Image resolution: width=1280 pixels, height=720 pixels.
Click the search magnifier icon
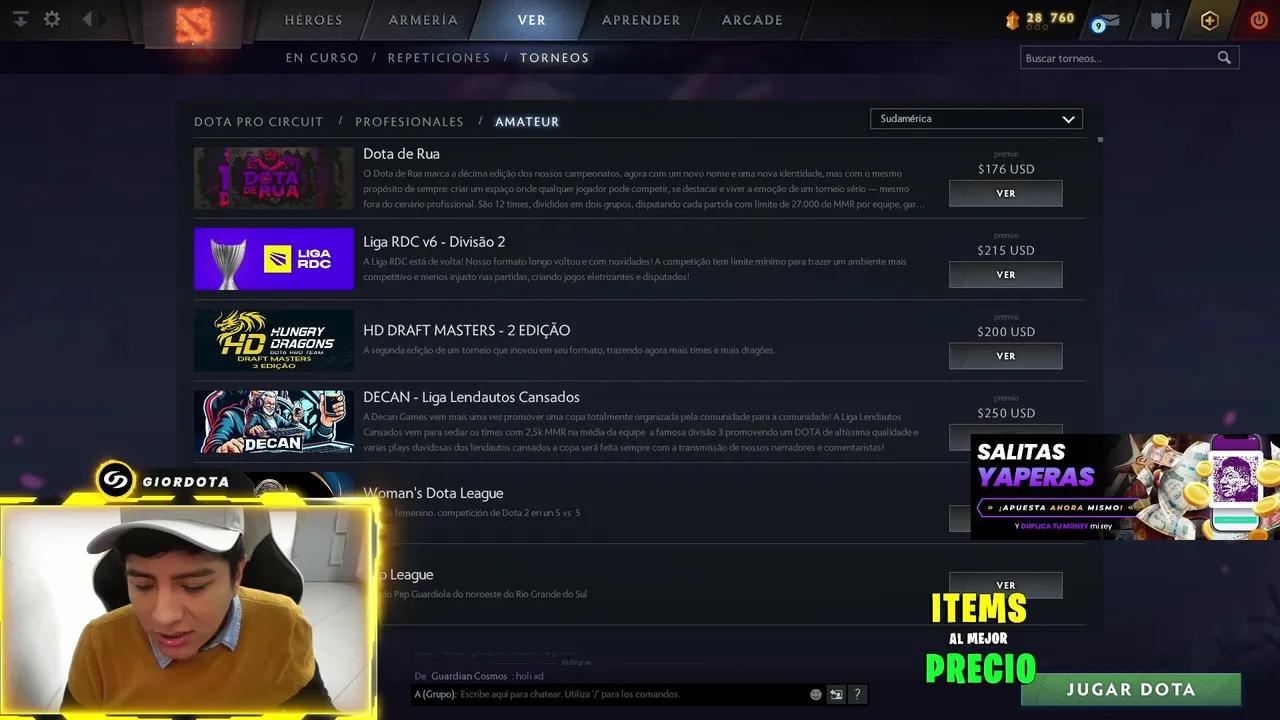tap(1224, 58)
